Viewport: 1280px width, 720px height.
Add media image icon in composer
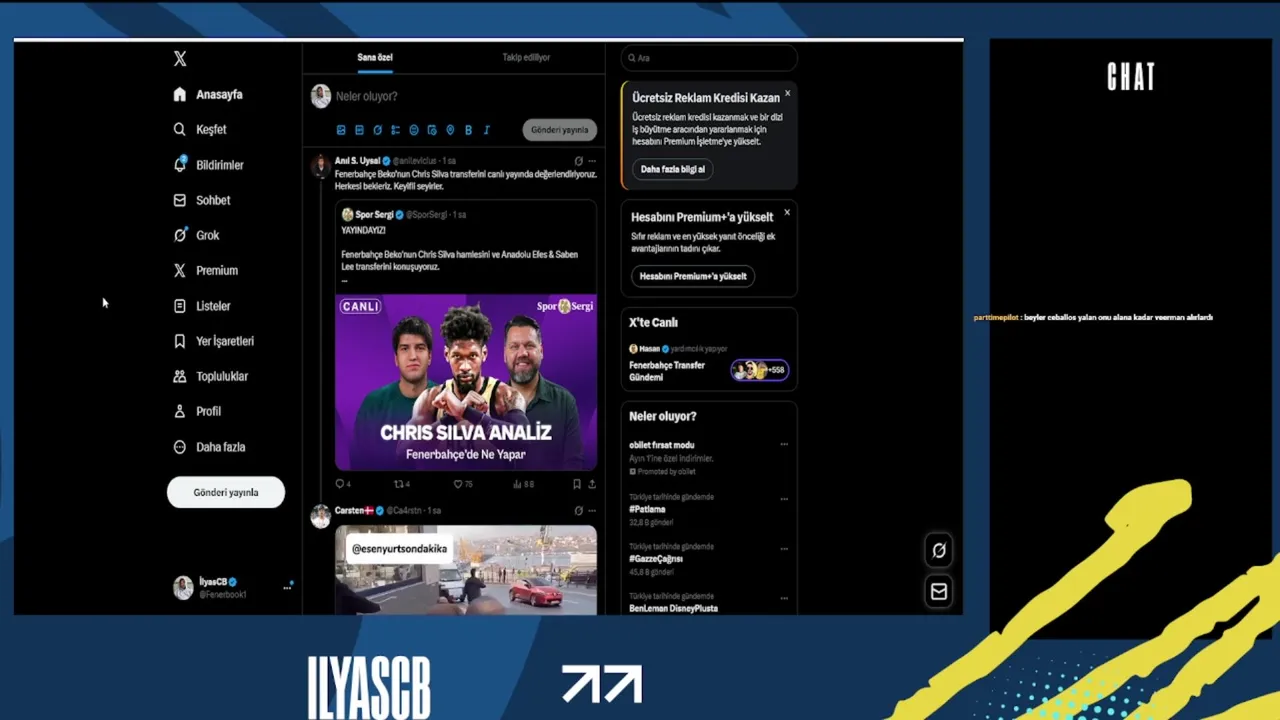click(x=341, y=130)
